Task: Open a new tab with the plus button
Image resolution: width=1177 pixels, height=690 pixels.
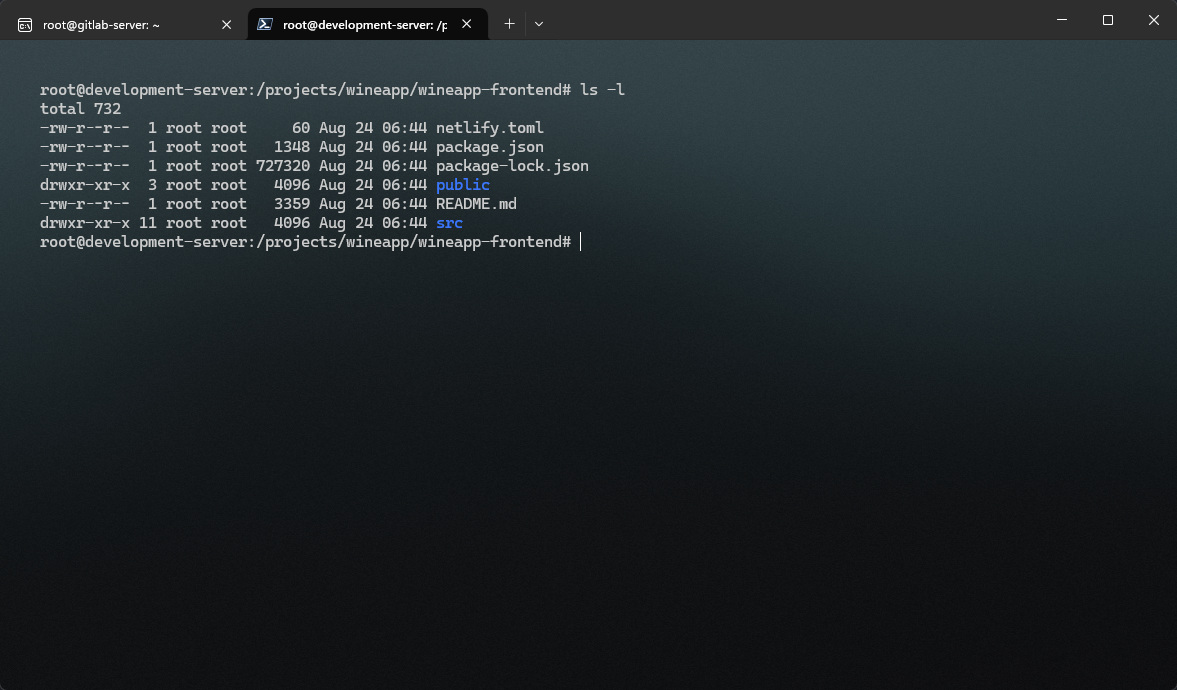Action: [x=509, y=24]
